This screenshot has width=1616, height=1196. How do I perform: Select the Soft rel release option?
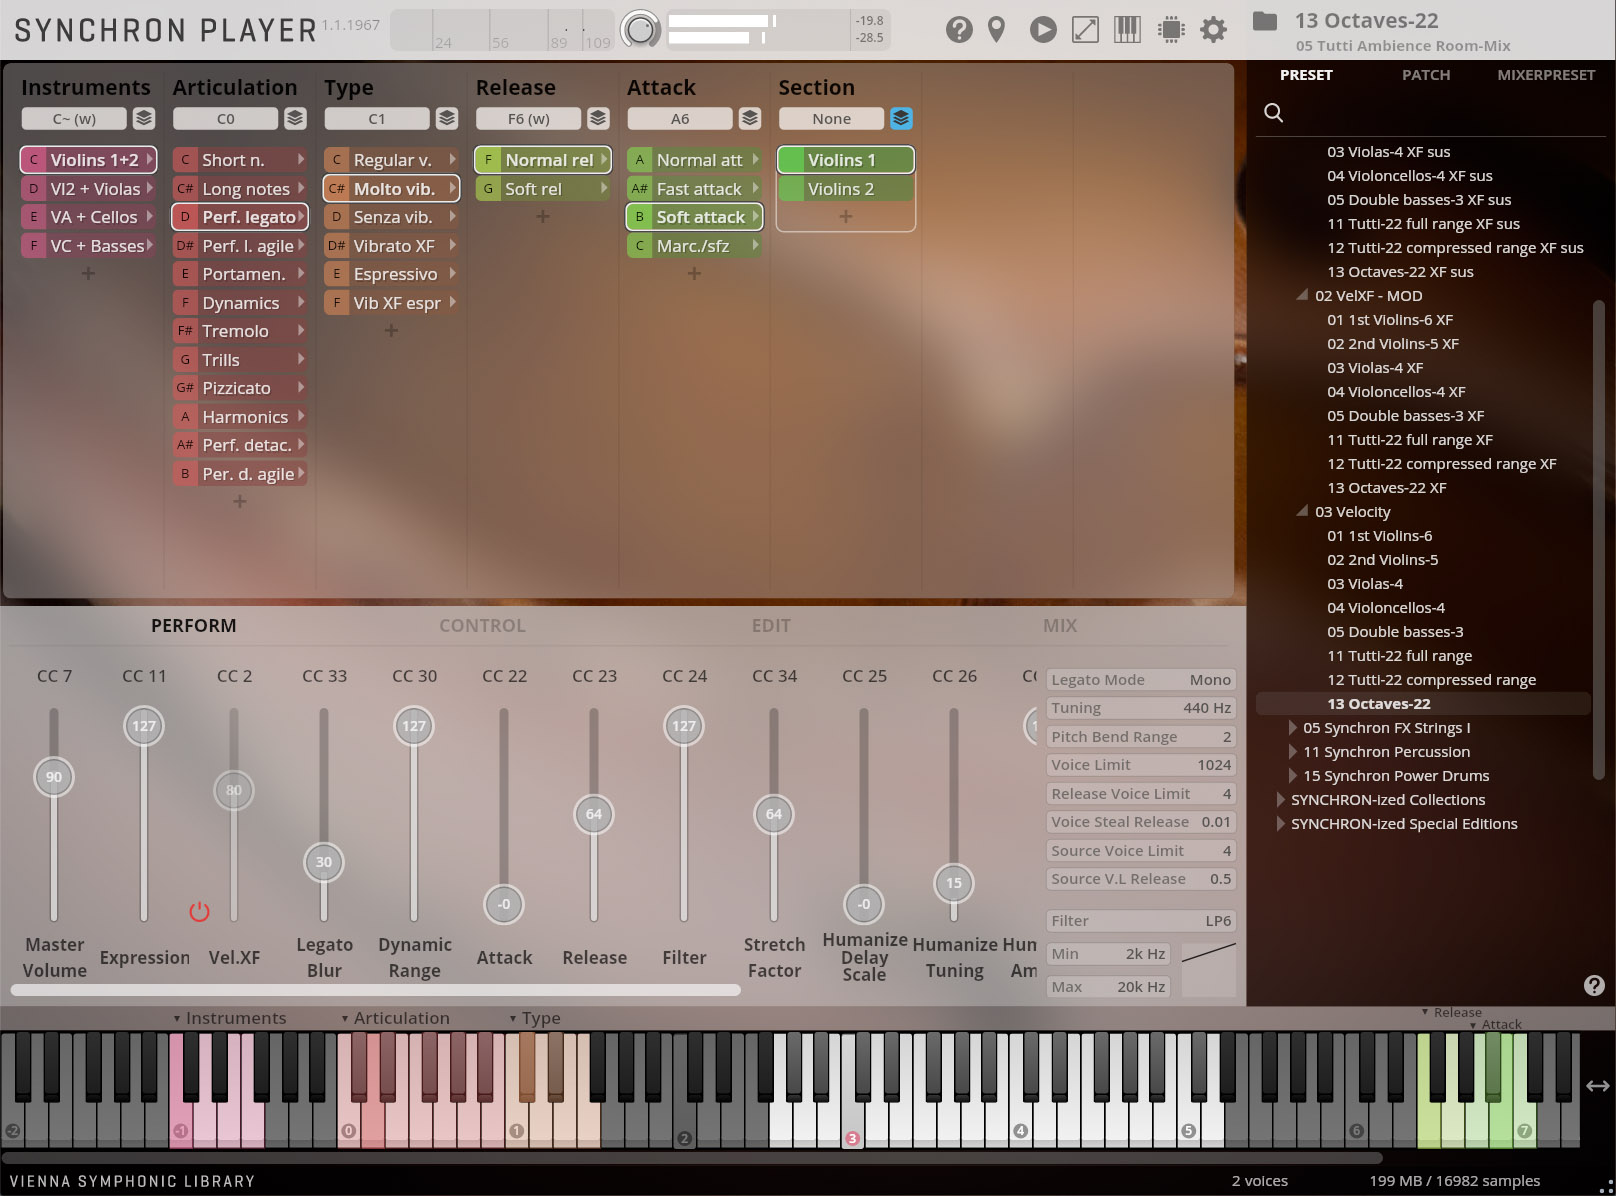tap(542, 189)
